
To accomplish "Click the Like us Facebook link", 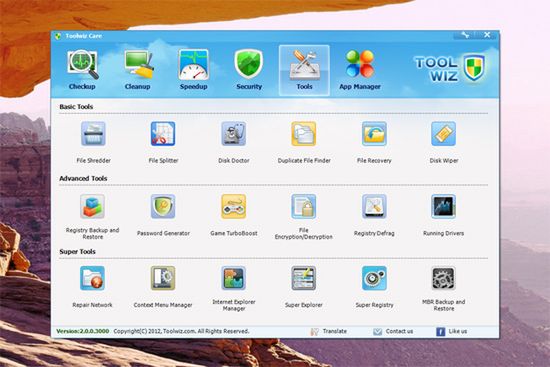I will point(452,331).
